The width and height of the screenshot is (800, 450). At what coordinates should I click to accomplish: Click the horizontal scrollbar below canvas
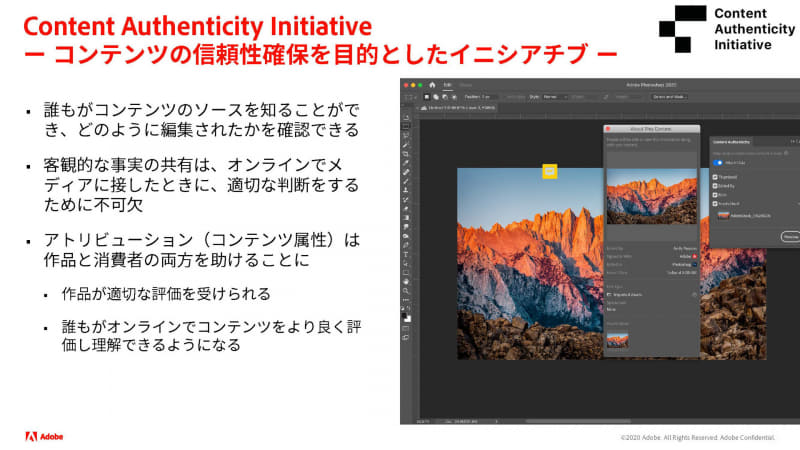(x=579, y=421)
